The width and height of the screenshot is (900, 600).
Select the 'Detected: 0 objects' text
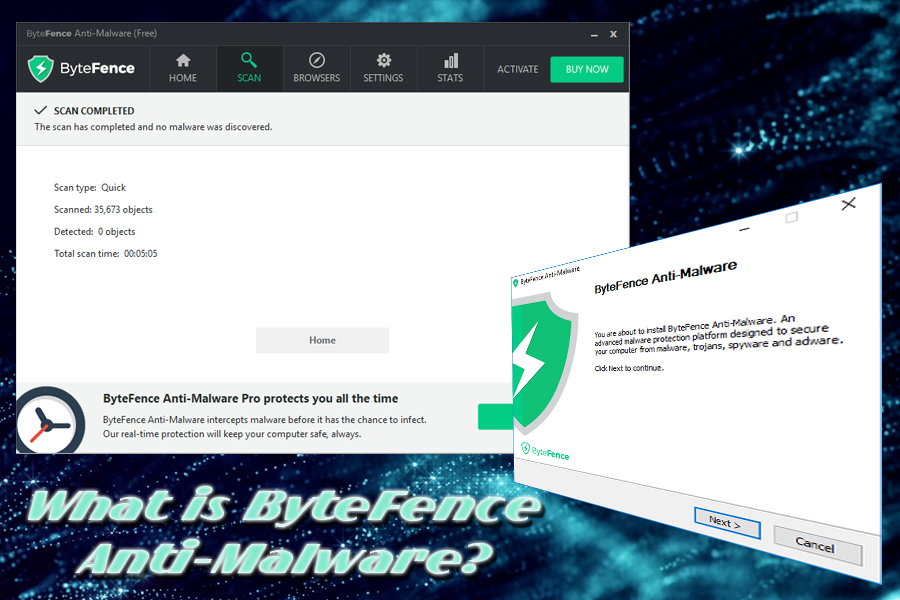[x=95, y=231]
